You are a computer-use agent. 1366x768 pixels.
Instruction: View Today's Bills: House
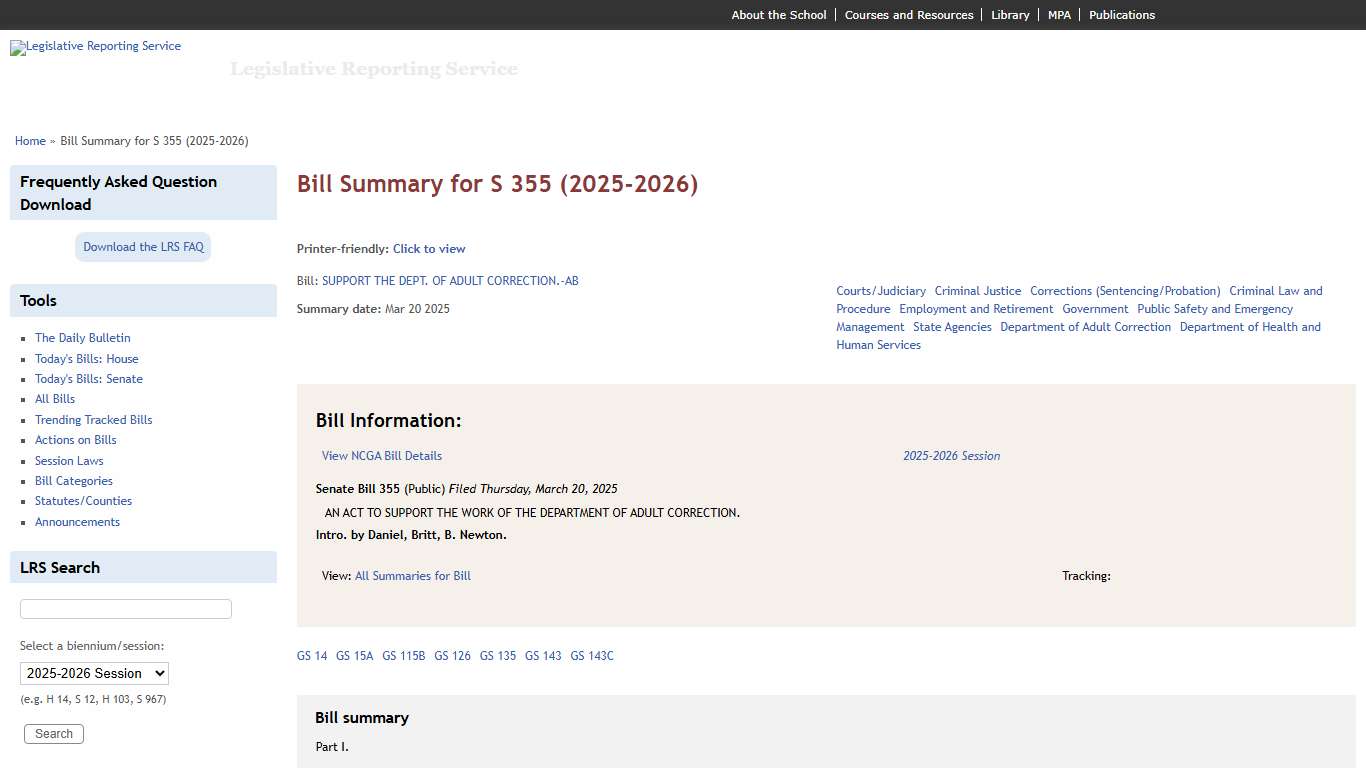87,358
